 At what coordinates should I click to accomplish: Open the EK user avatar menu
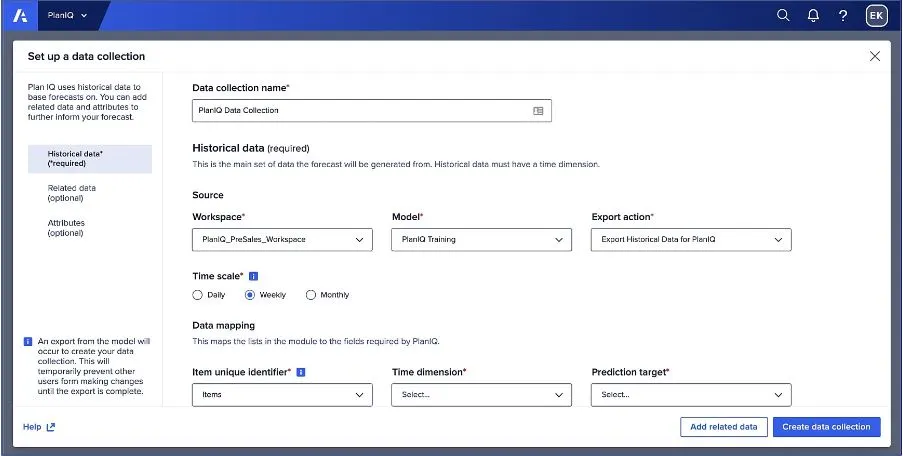[877, 16]
